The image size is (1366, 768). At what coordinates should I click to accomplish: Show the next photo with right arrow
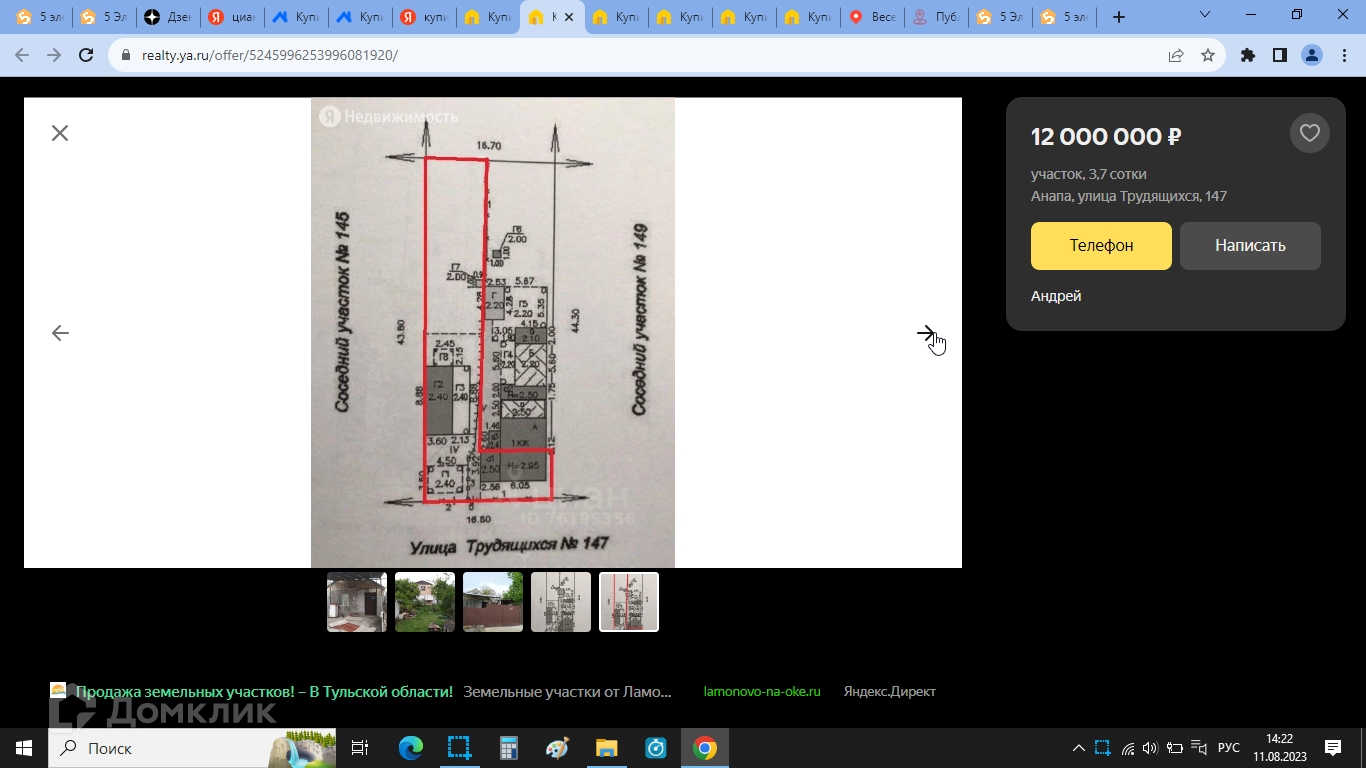926,333
